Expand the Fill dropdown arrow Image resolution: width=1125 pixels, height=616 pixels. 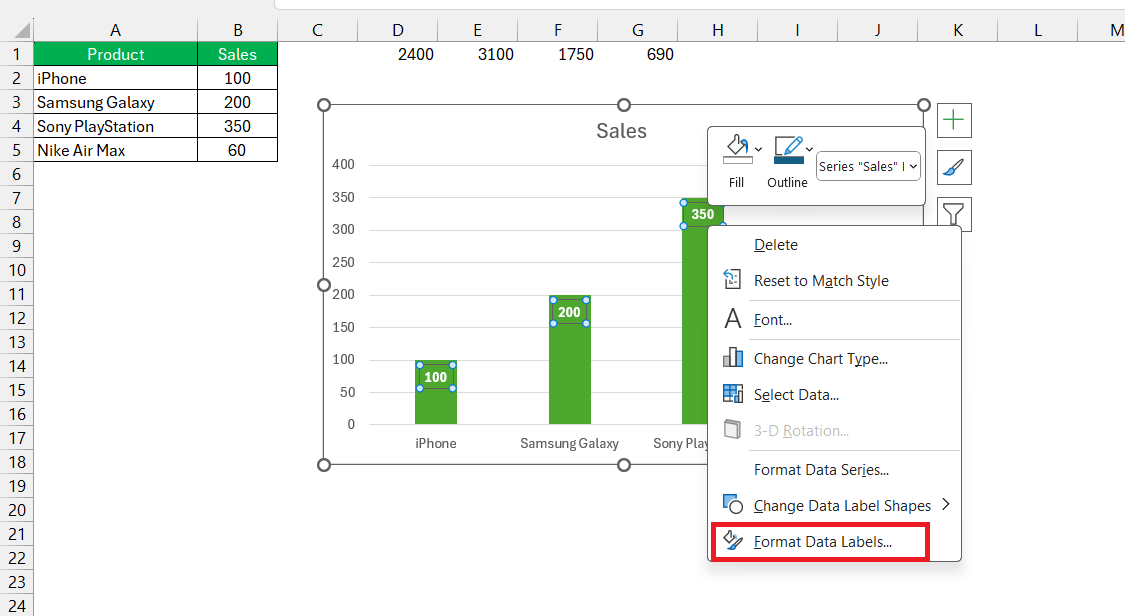pyautogui.click(x=758, y=150)
